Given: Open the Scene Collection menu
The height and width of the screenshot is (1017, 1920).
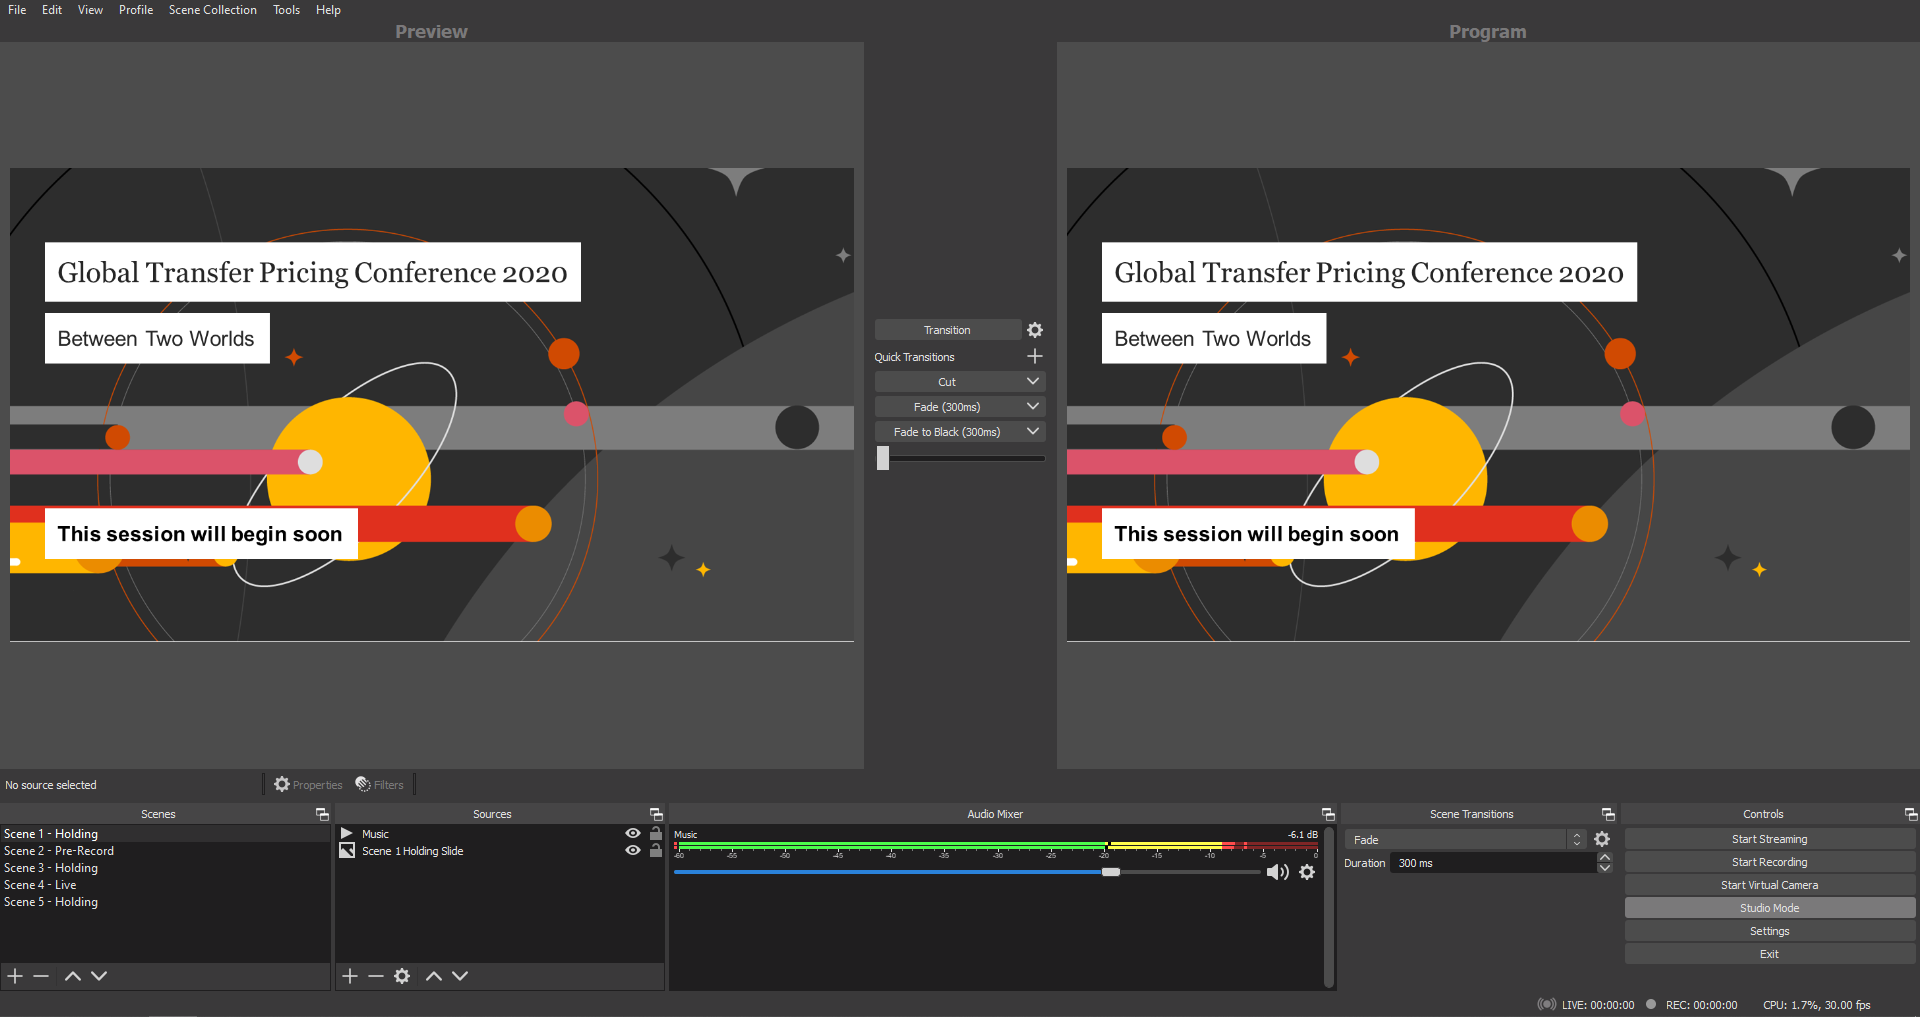Looking at the screenshot, I should pyautogui.click(x=212, y=10).
